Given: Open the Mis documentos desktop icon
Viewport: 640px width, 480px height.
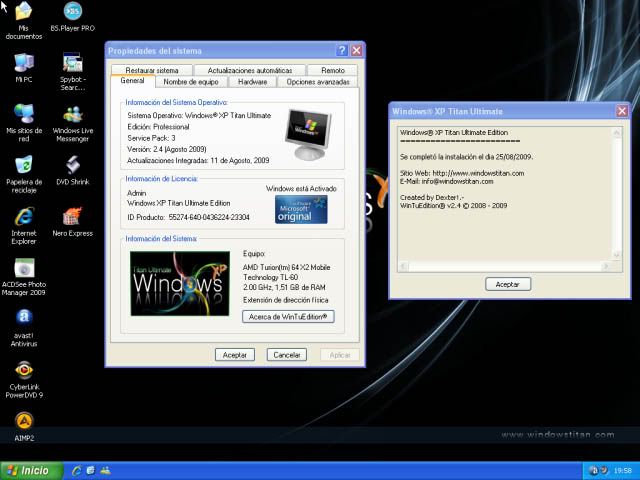Looking at the screenshot, I should coord(24,20).
